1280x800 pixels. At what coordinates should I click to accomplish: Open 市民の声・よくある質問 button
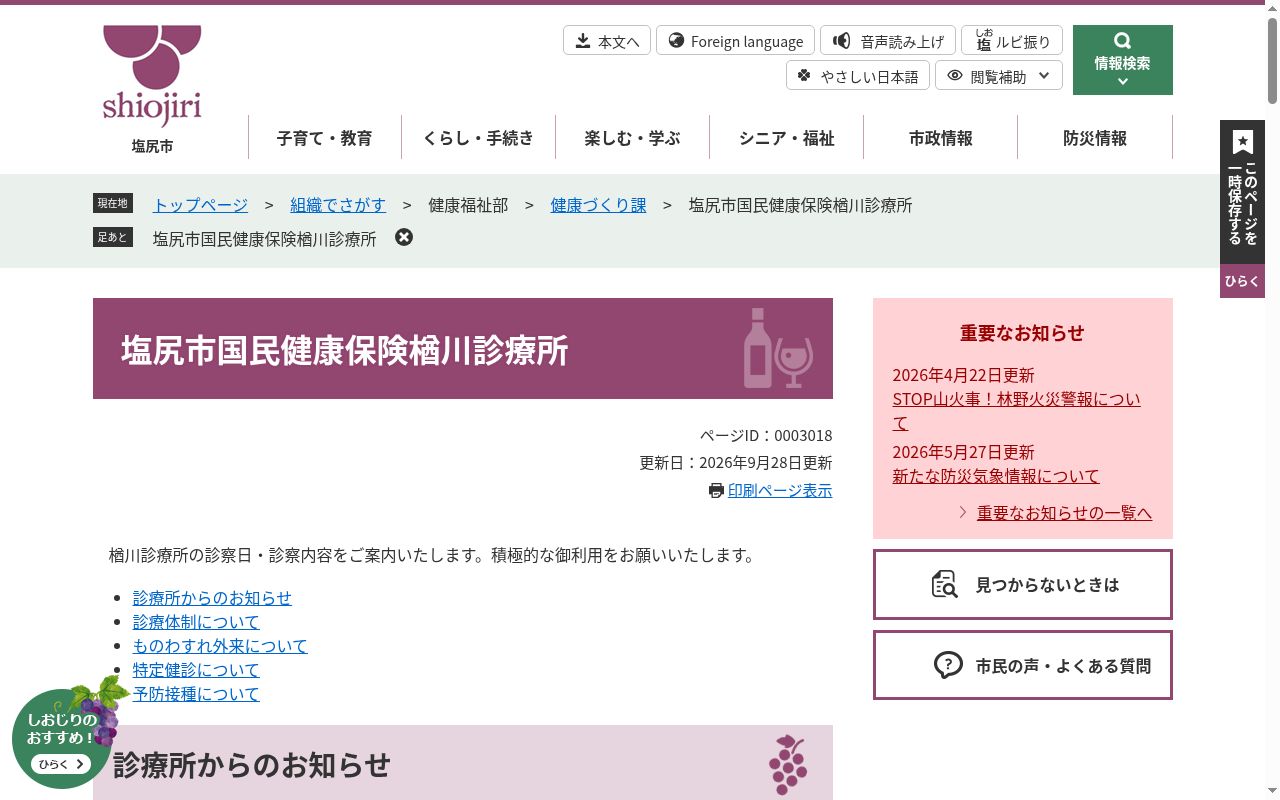[1023, 665]
